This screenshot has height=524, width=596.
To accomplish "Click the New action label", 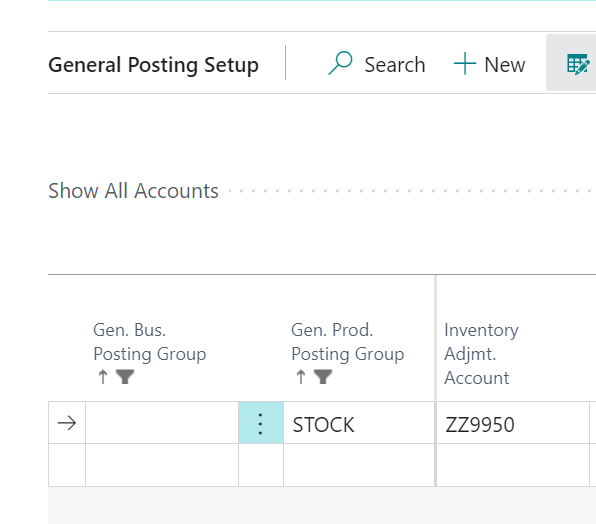I will [505, 65].
